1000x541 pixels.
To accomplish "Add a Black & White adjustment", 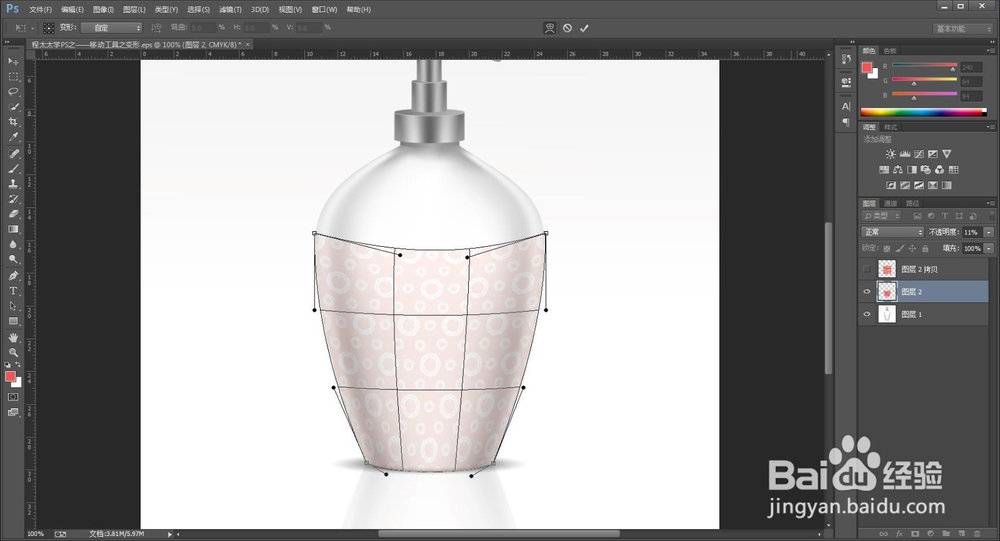I will pos(911,170).
